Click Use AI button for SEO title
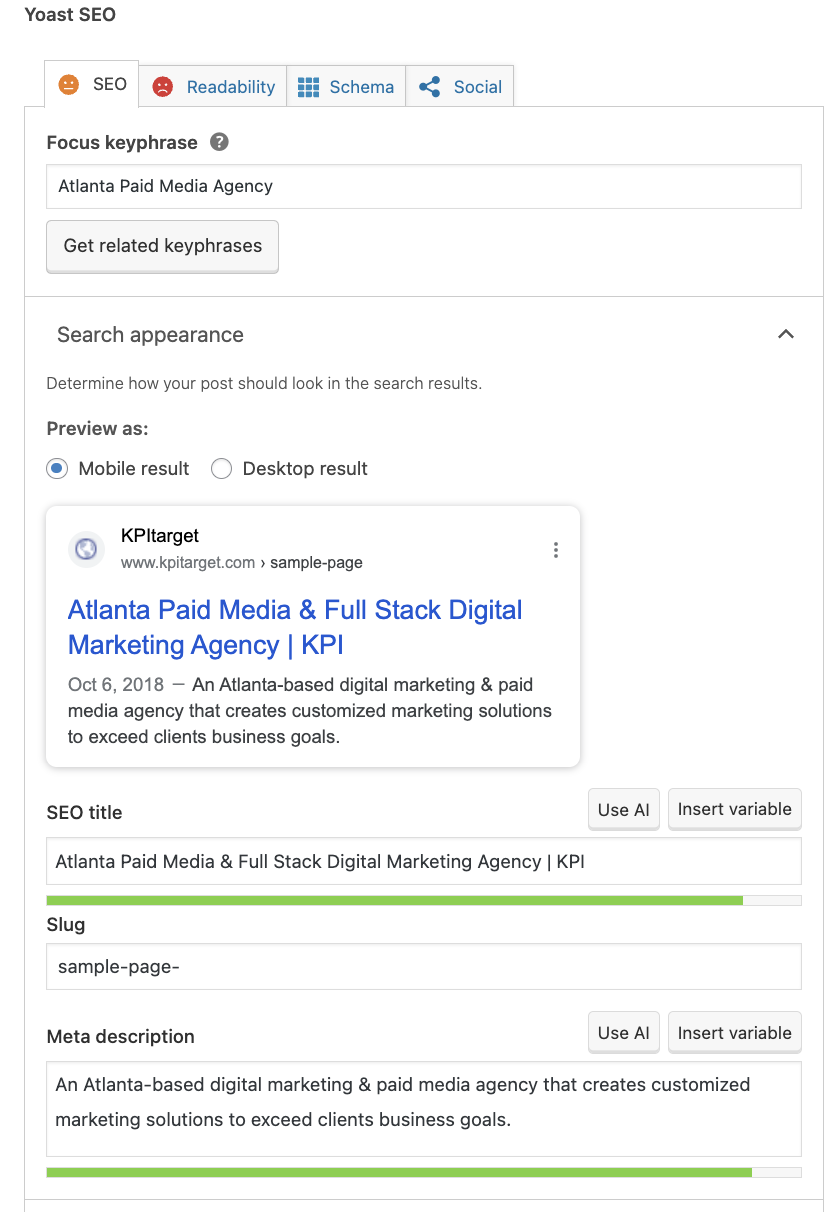This screenshot has width=832, height=1212. tap(624, 810)
